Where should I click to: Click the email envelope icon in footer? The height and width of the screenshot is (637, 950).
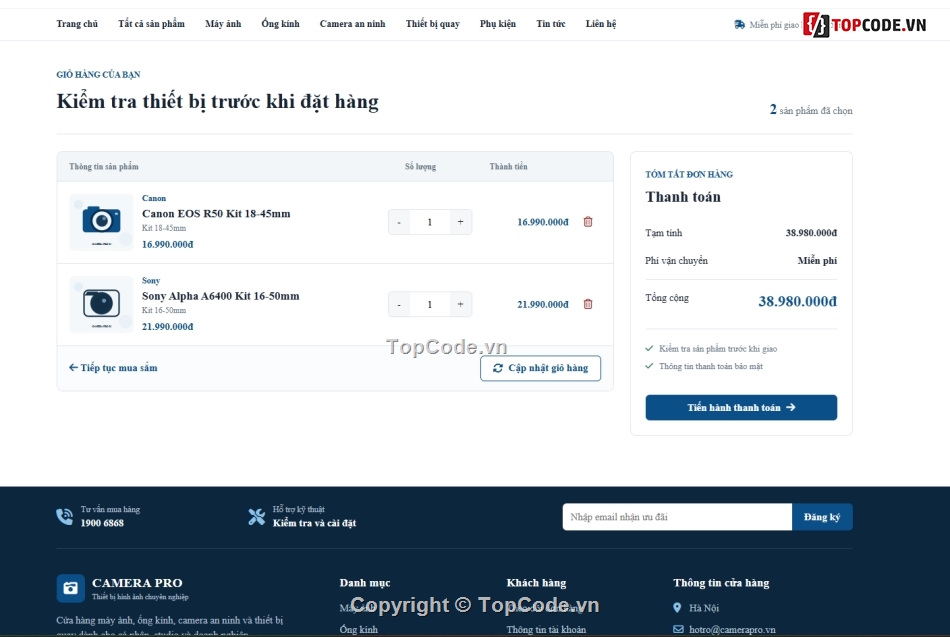(678, 629)
